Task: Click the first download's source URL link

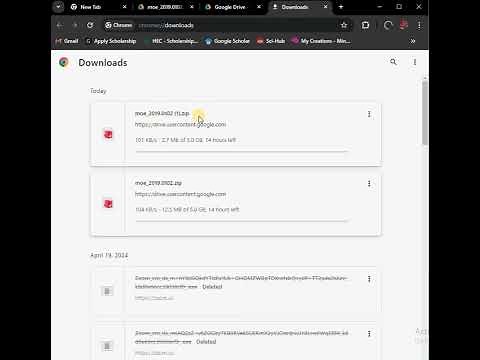Action: tap(180, 124)
